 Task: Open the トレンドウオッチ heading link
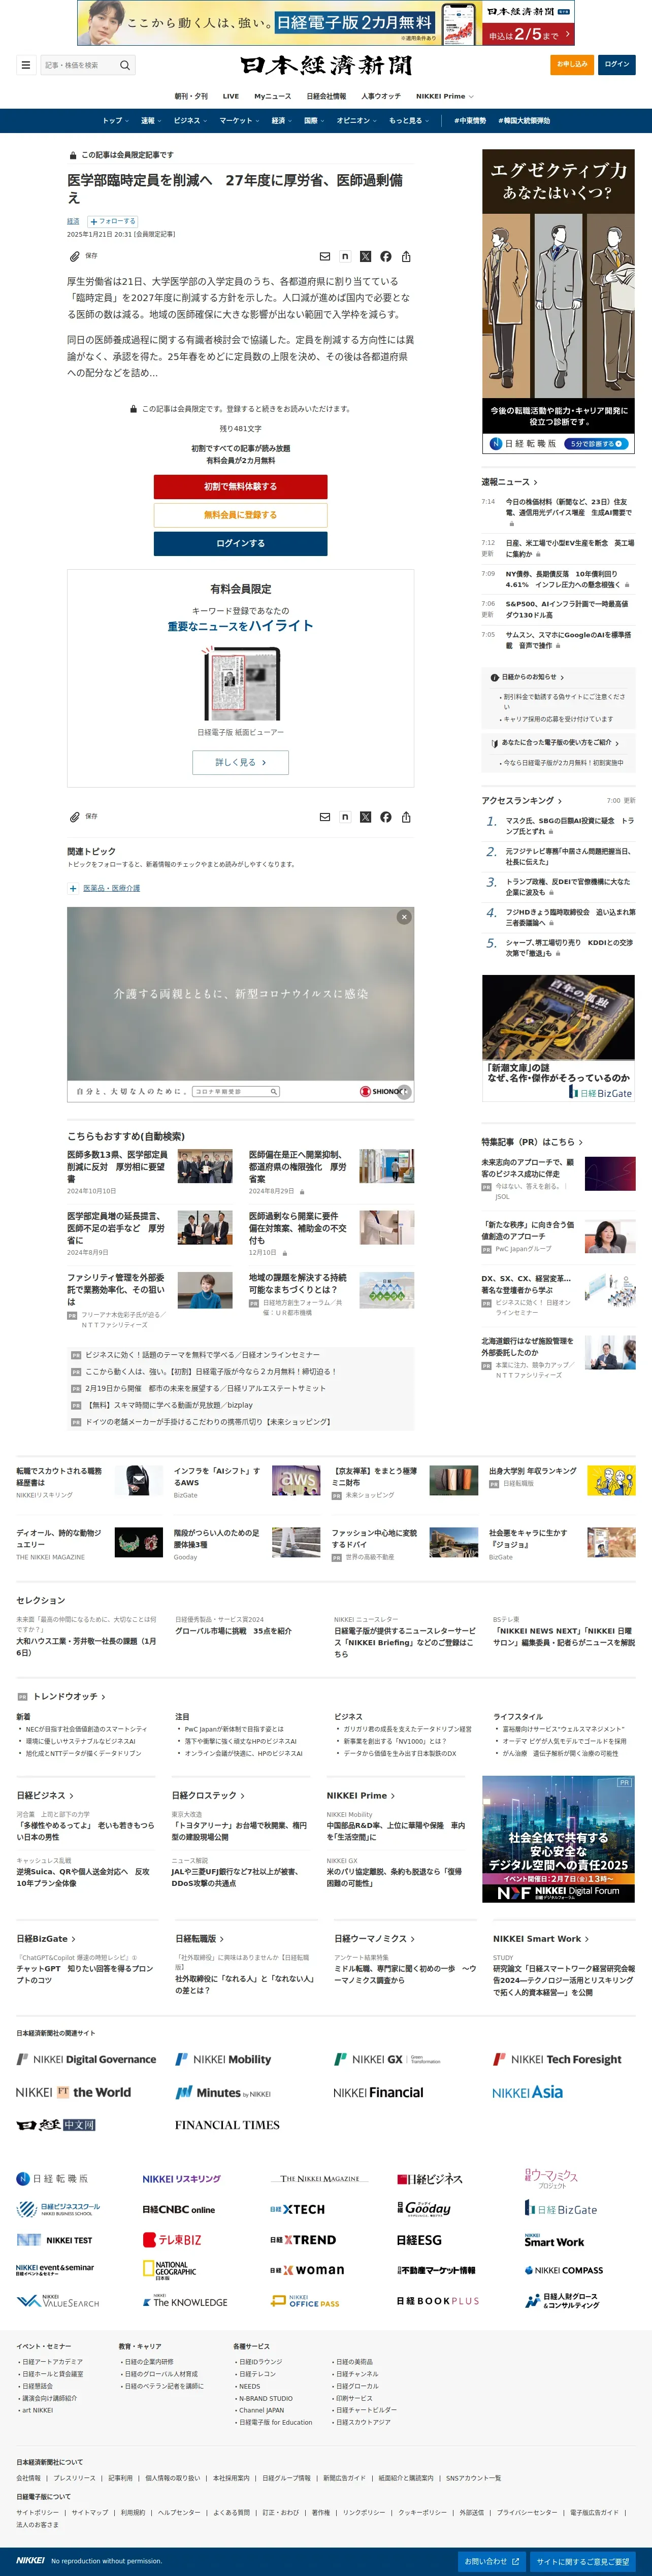coord(69,1696)
